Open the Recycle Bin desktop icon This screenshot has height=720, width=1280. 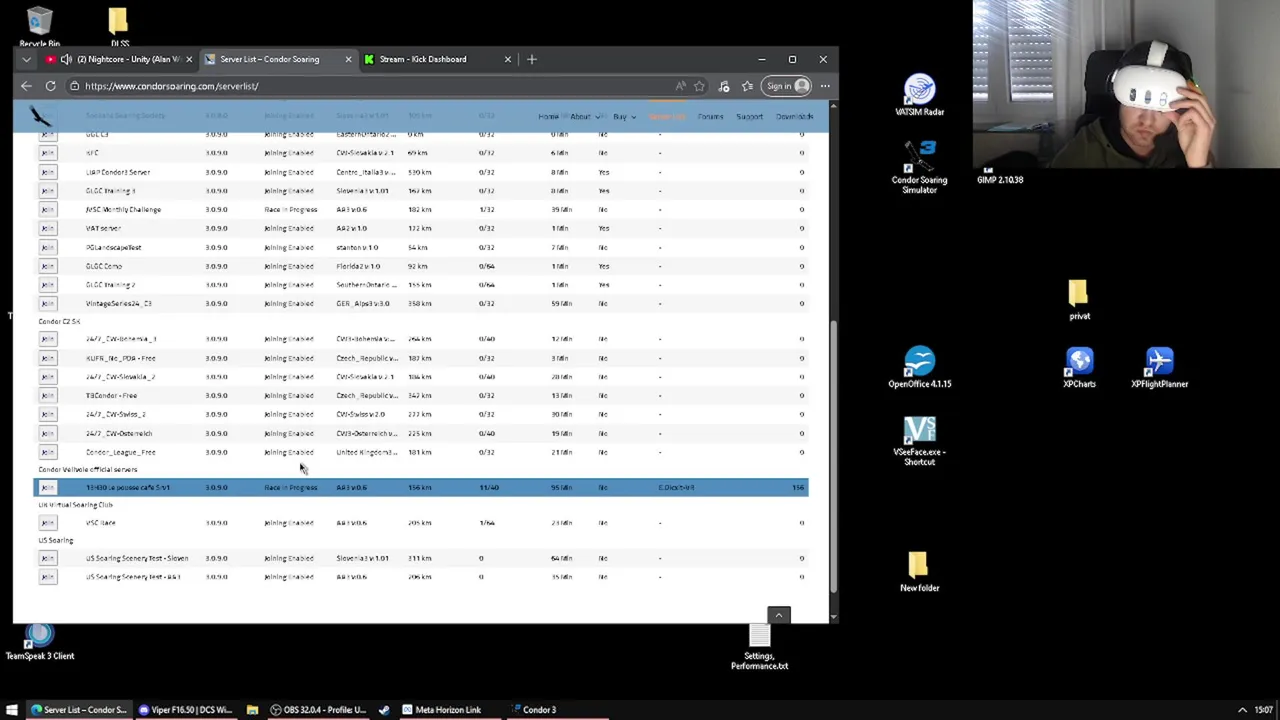click(39, 27)
